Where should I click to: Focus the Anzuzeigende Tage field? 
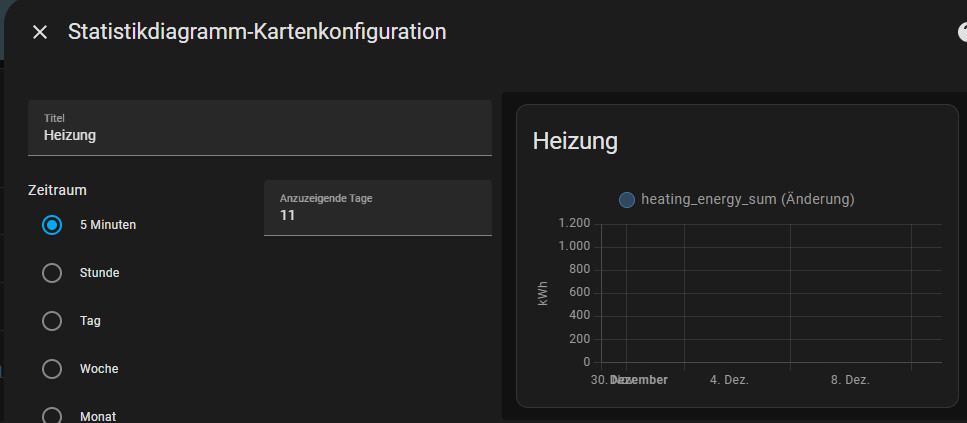[x=377, y=214]
